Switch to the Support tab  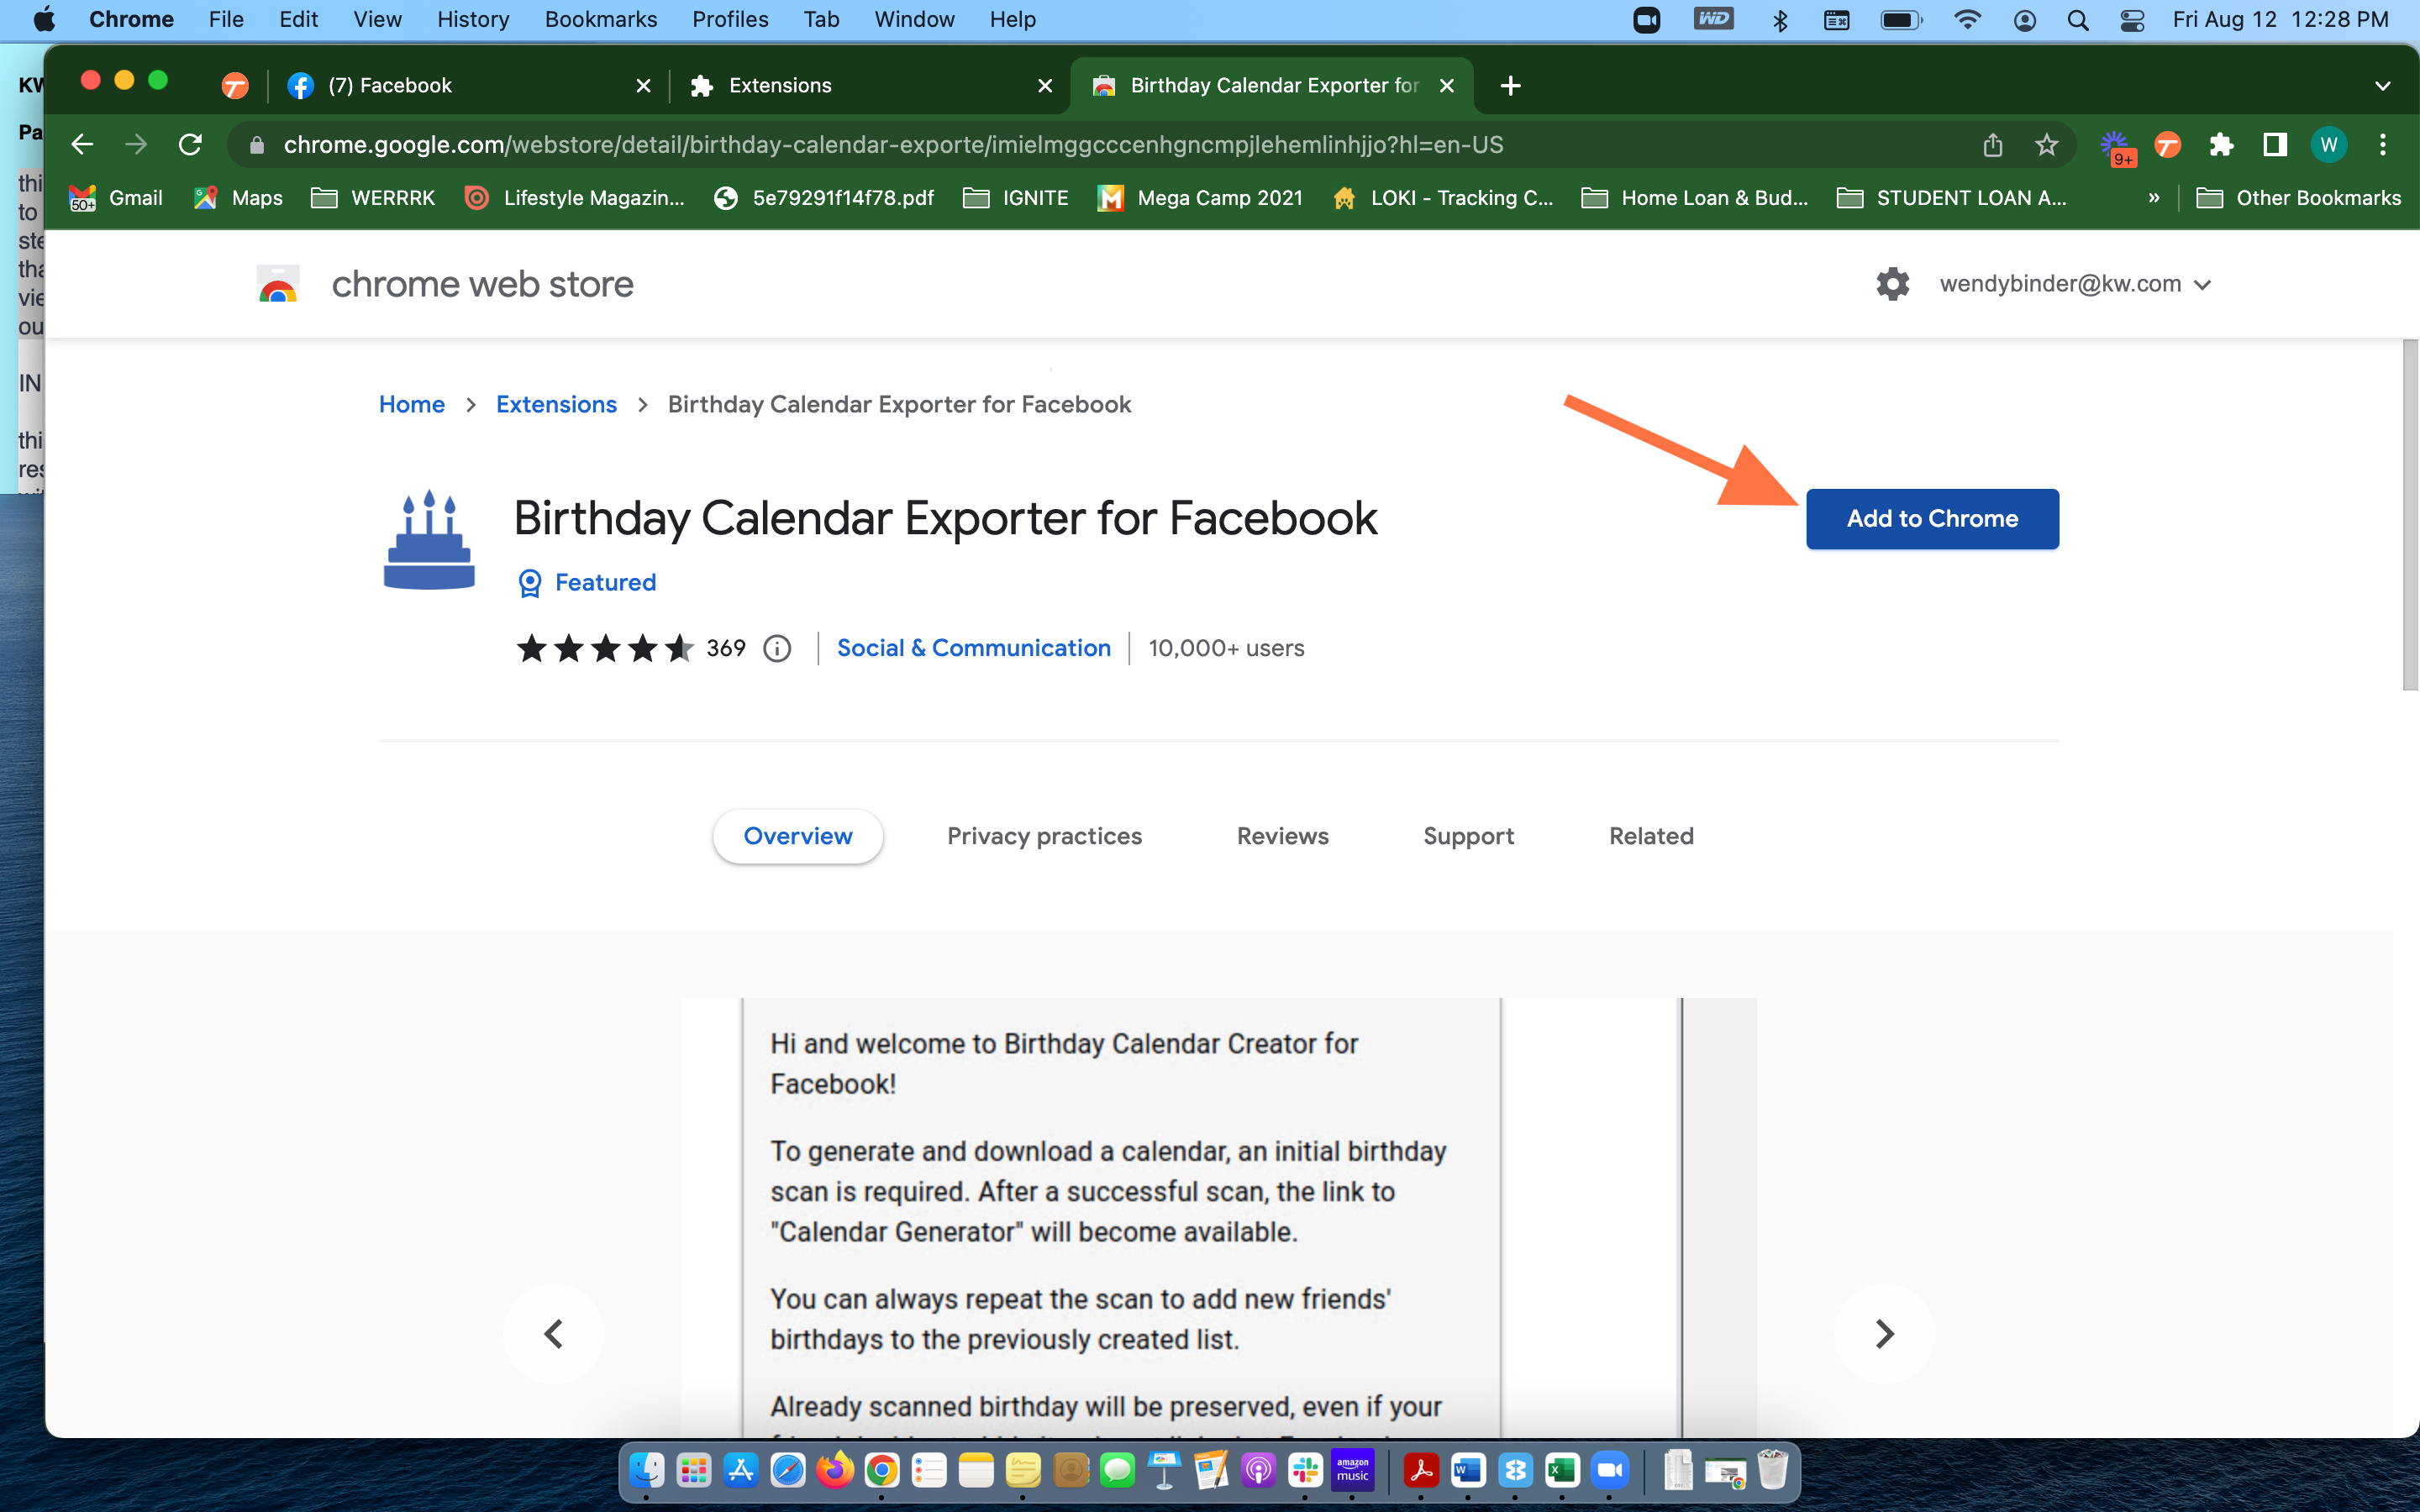click(x=1468, y=836)
